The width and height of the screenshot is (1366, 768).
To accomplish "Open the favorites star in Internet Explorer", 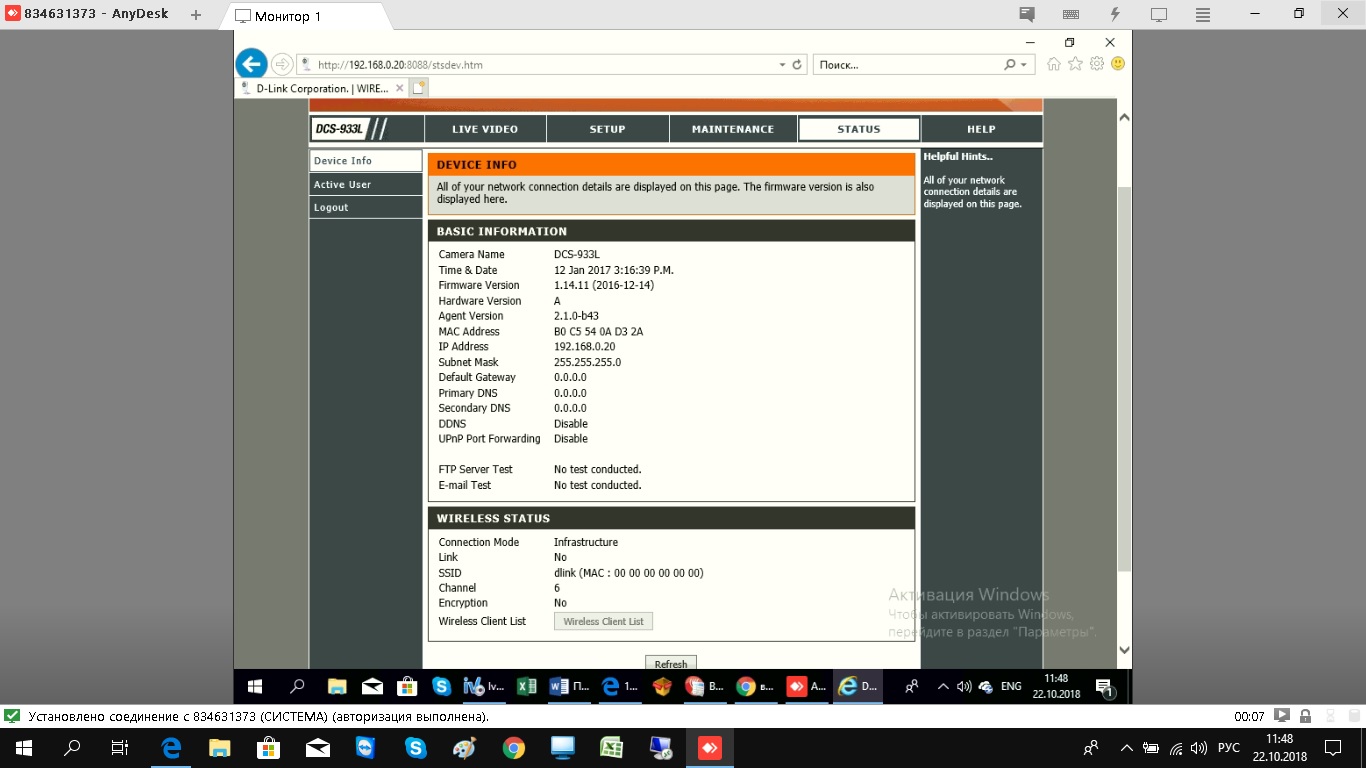I will [x=1075, y=64].
